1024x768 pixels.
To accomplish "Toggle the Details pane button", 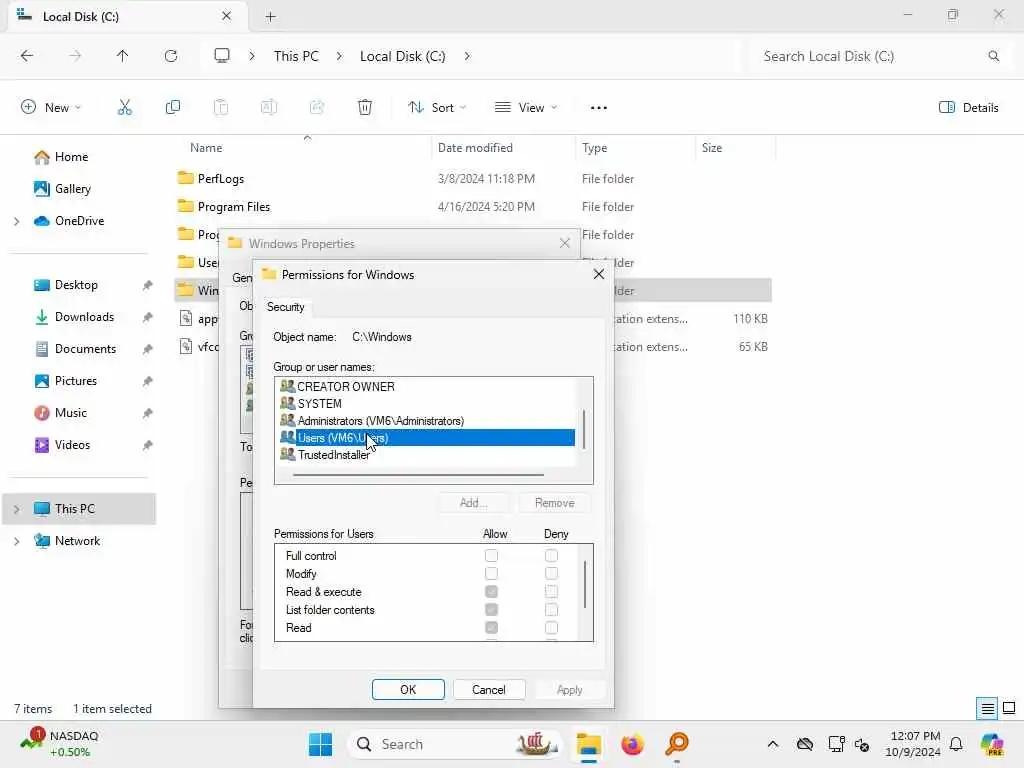I will 968,108.
